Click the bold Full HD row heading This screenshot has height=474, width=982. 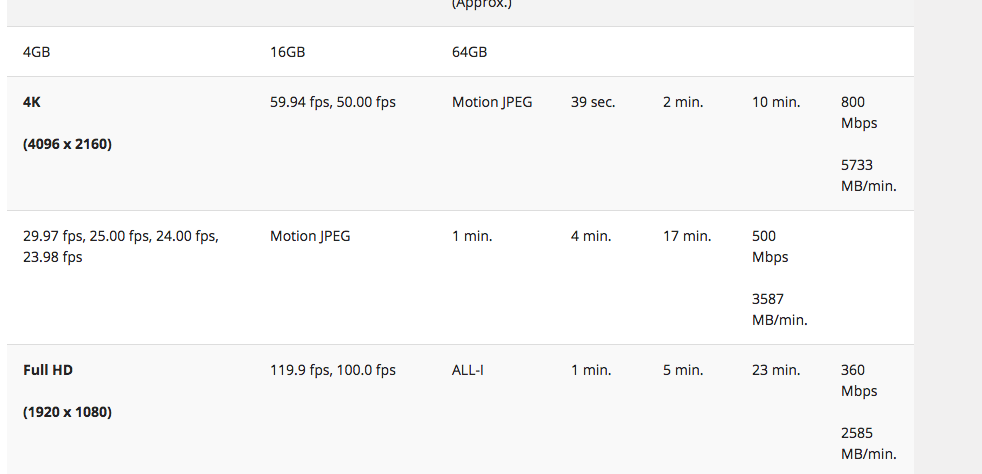pyautogui.click(x=48, y=370)
